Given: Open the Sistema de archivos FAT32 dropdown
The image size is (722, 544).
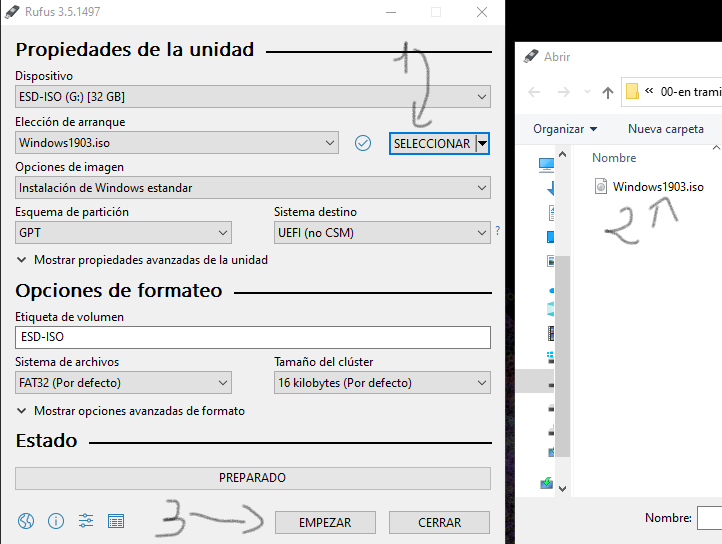Looking at the screenshot, I should 123,383.
